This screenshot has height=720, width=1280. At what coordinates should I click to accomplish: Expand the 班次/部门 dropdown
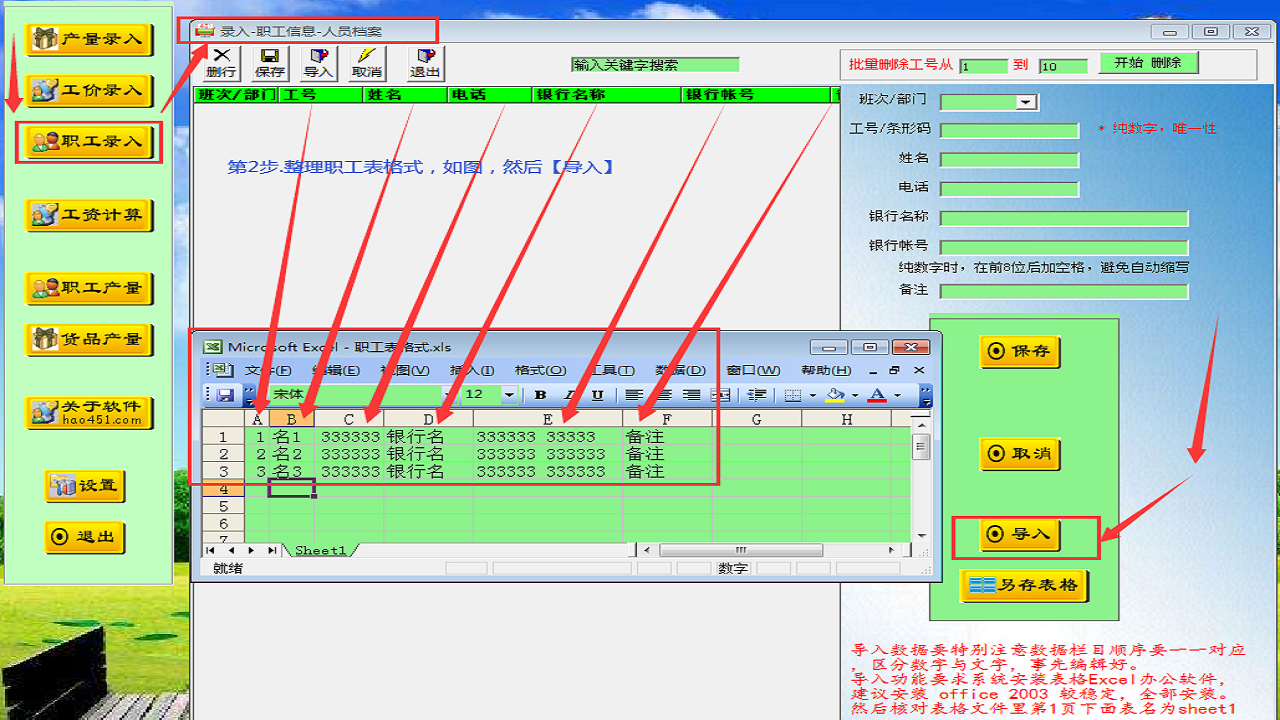click(x=1025, y=102)
